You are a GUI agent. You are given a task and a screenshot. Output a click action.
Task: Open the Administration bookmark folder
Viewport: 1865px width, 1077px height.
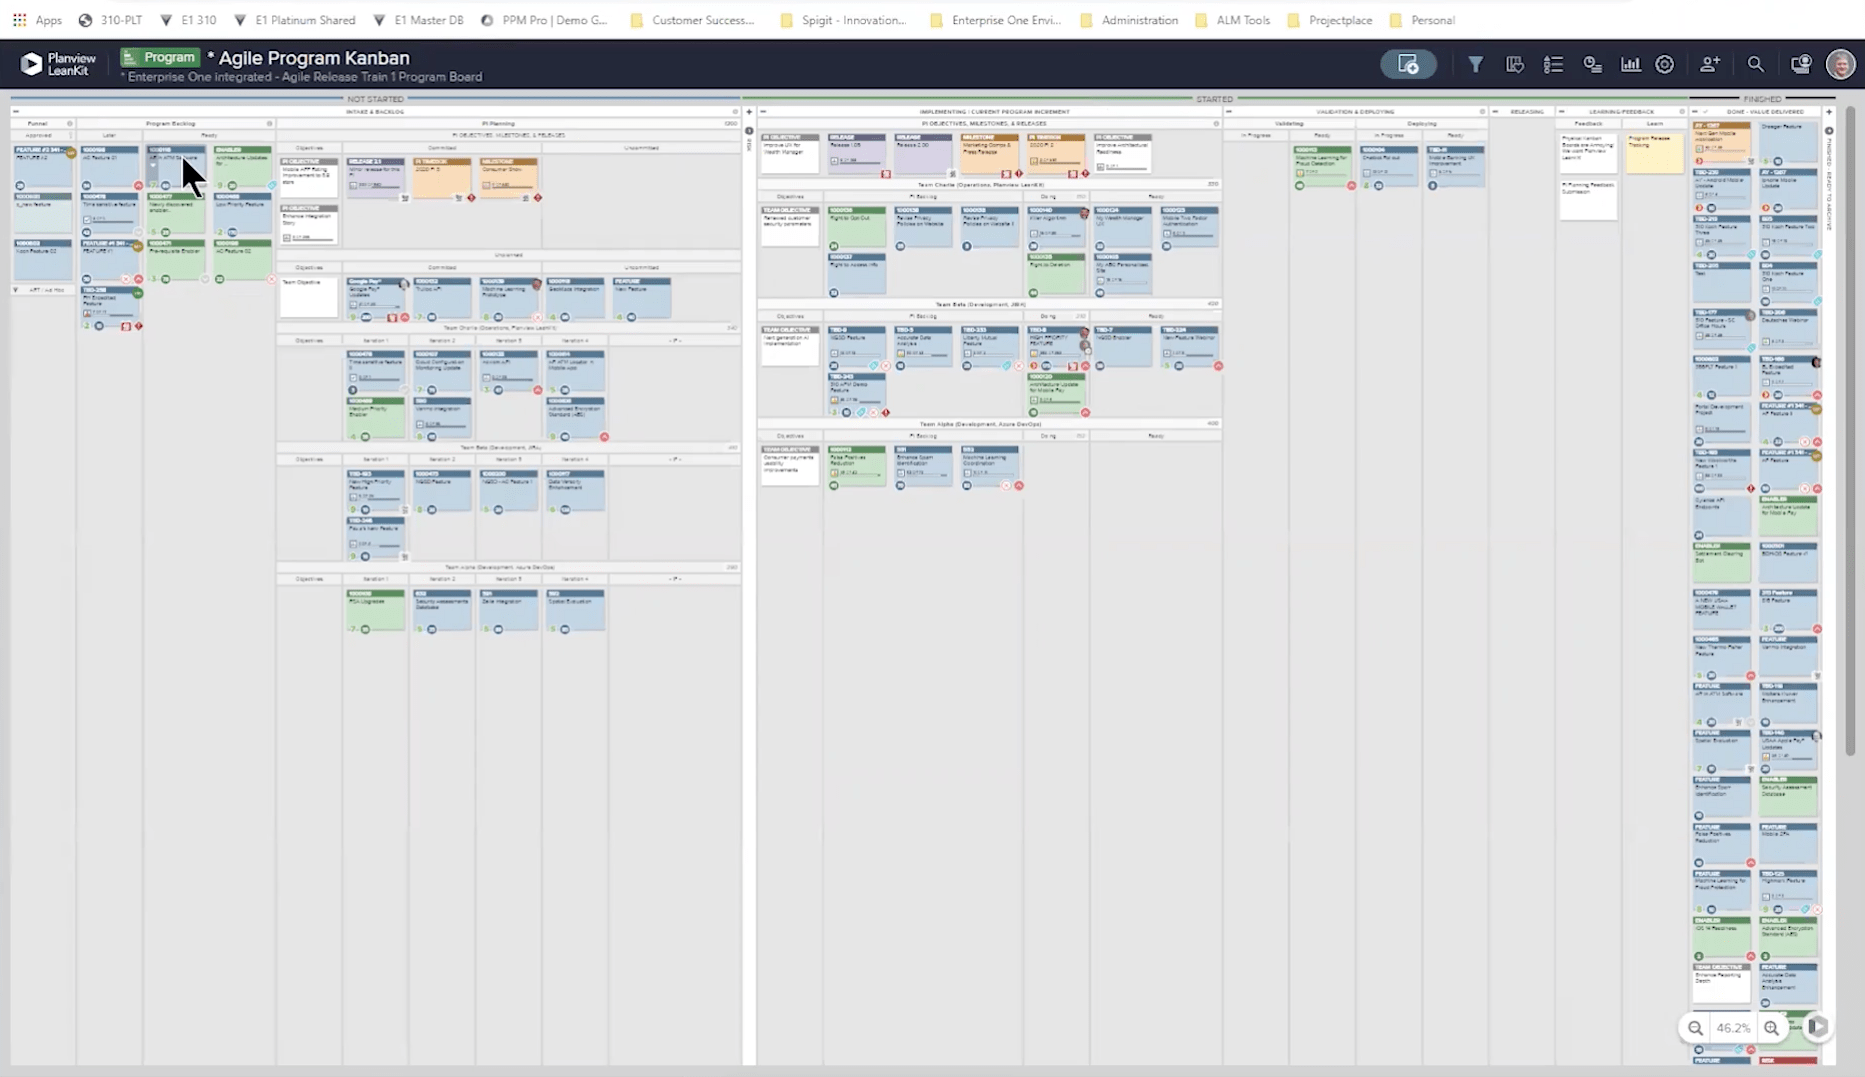point(1129,20)
